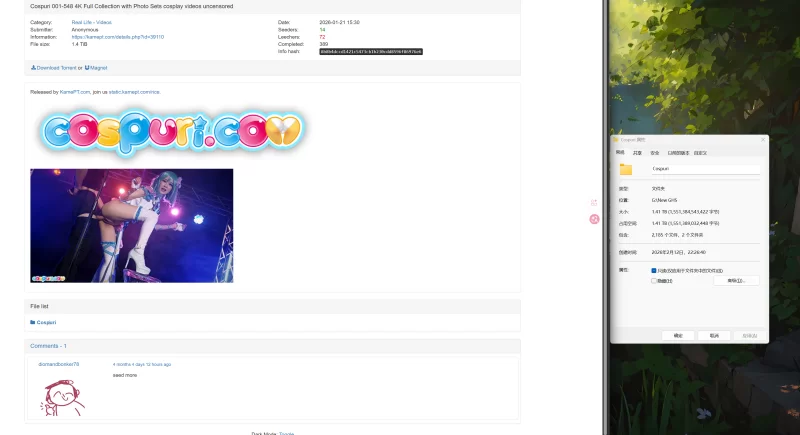The image size is (800, 435).
Task: Click the small folder icon in properties title bar
Action: [616, 140]
